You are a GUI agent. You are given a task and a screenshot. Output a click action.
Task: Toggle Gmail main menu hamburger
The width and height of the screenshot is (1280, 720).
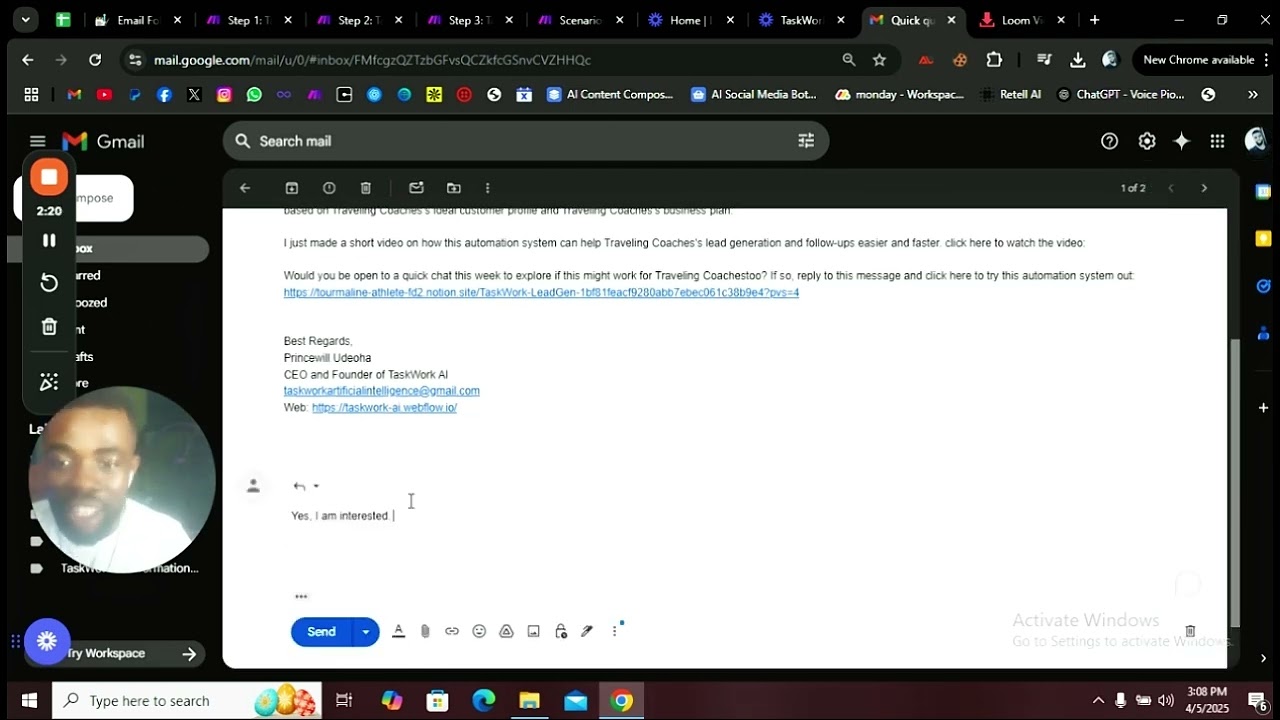(37, 141)
